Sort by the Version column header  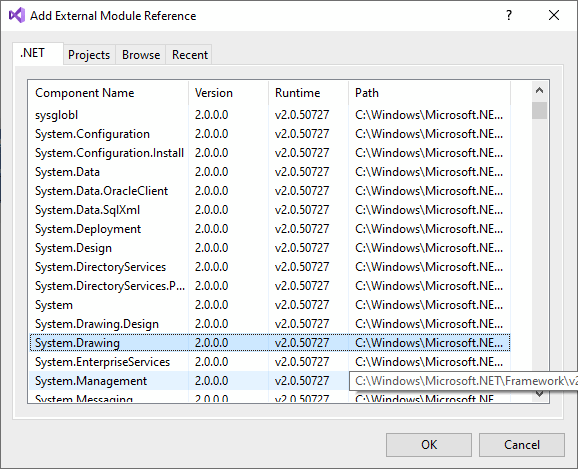tap(228, 93)
